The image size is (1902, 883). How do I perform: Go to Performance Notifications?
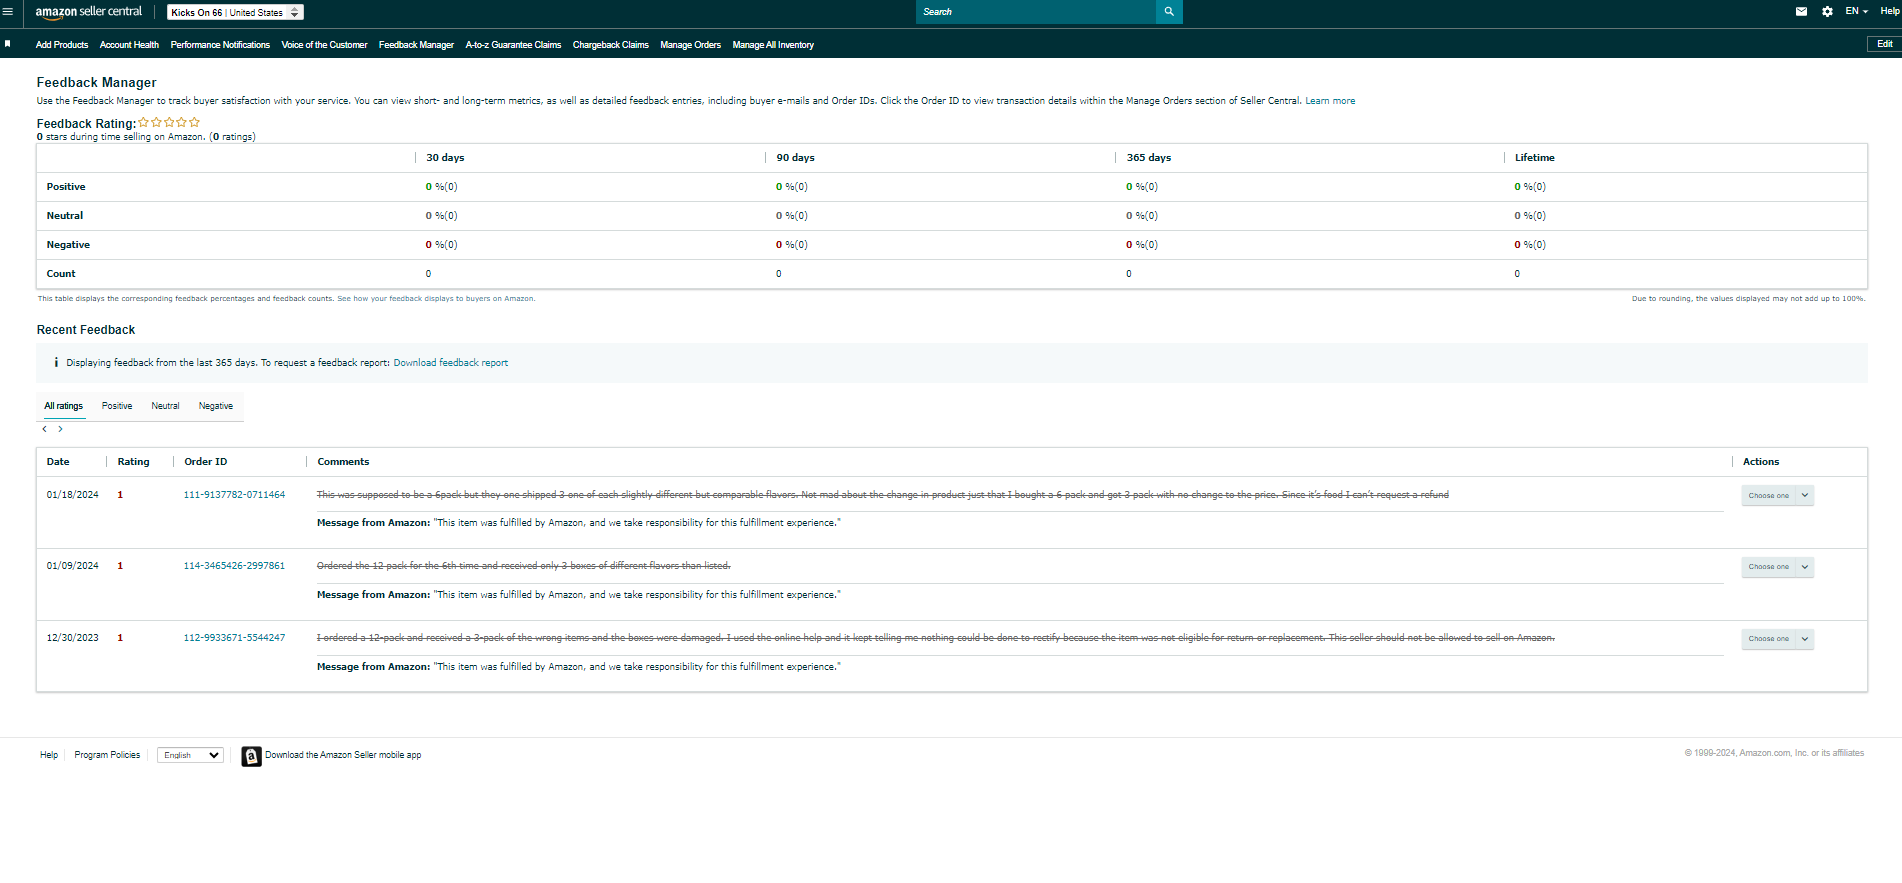click(x=220, y=45)
